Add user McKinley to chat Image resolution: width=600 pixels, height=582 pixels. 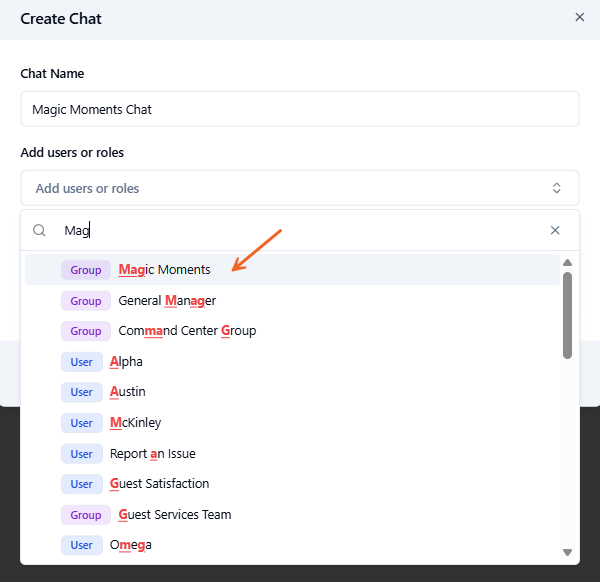tap(135, 423)
